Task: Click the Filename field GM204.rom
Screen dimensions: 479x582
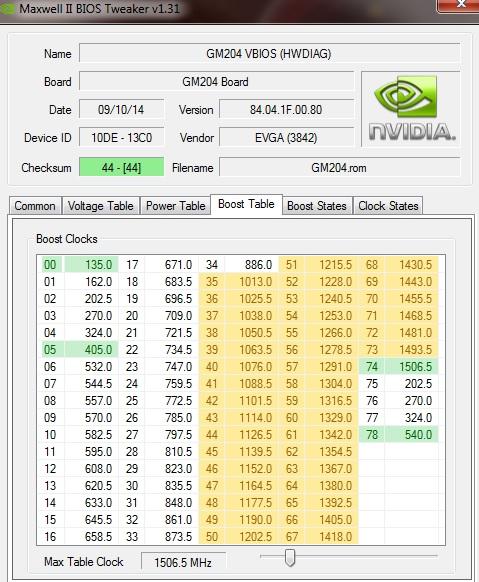Action: pyautogui.click(x=339, y=167)
